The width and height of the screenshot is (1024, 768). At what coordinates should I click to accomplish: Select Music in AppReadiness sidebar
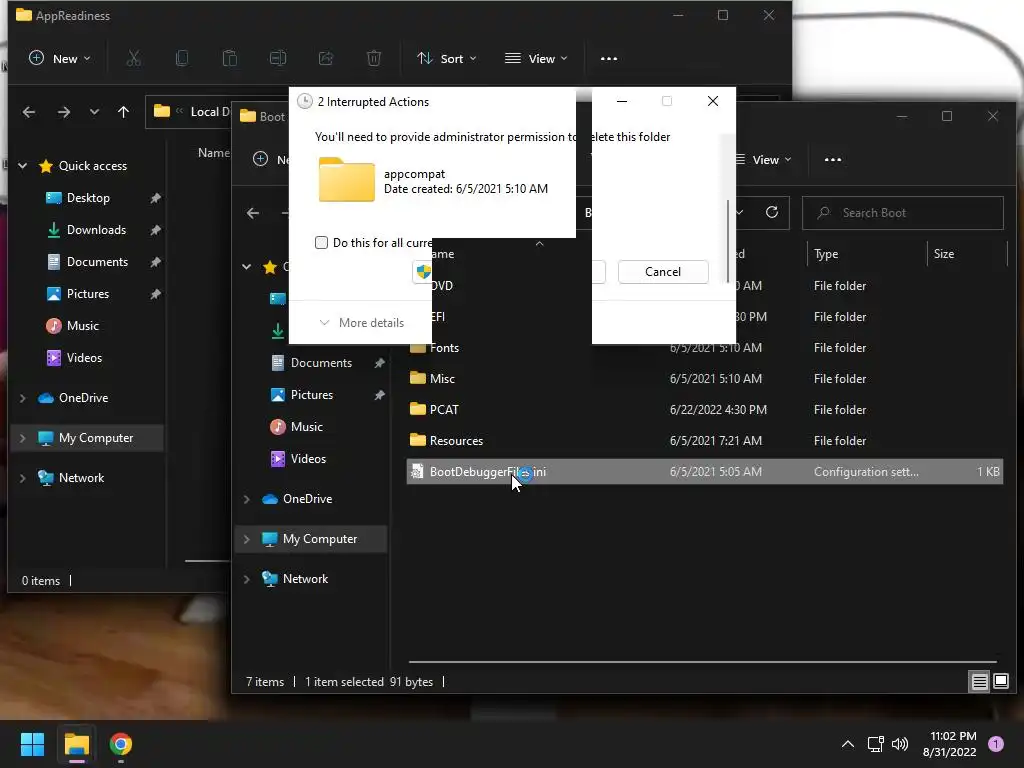82,326
